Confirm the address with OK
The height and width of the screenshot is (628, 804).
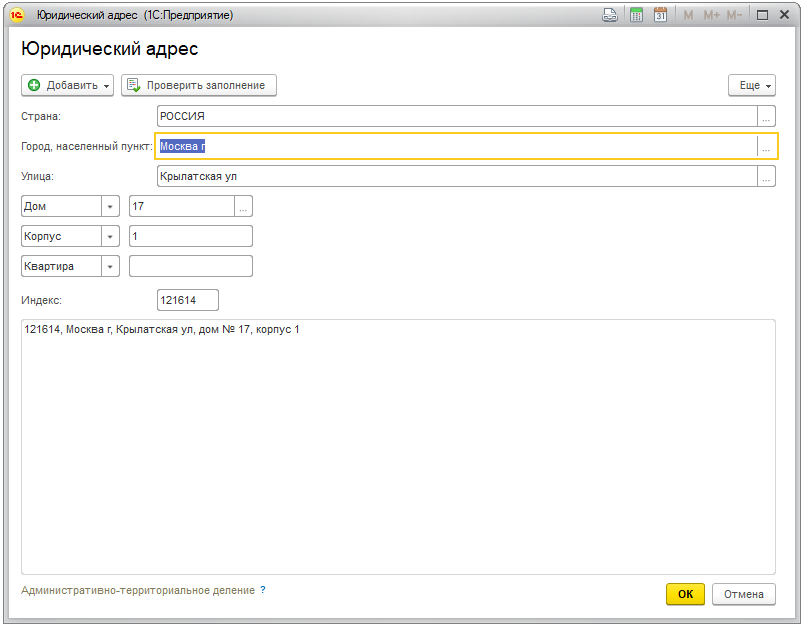pyautogui.click(x=685, y=594)
